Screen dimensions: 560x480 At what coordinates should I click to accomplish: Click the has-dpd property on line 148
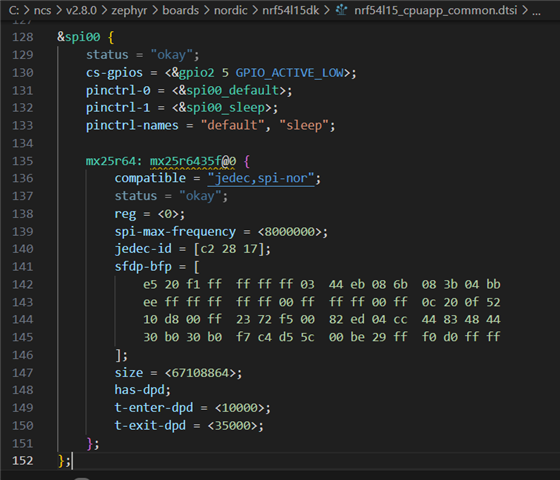pyautogui.click(x=139, y=390)
